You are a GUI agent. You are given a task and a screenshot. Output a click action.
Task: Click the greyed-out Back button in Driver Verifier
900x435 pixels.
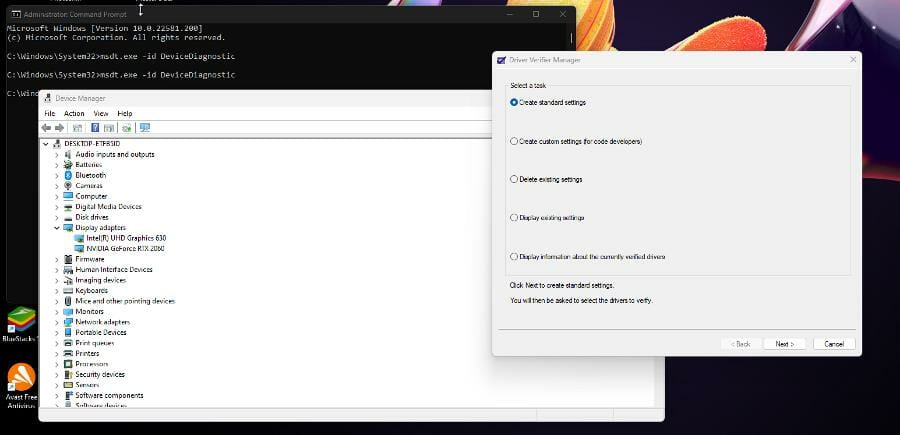pos(740,344)
